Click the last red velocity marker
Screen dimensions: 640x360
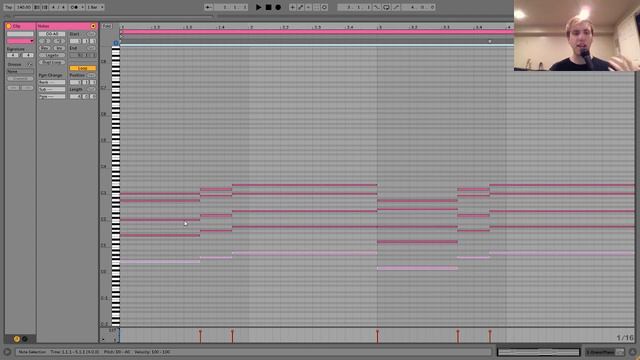coord(490,336)
